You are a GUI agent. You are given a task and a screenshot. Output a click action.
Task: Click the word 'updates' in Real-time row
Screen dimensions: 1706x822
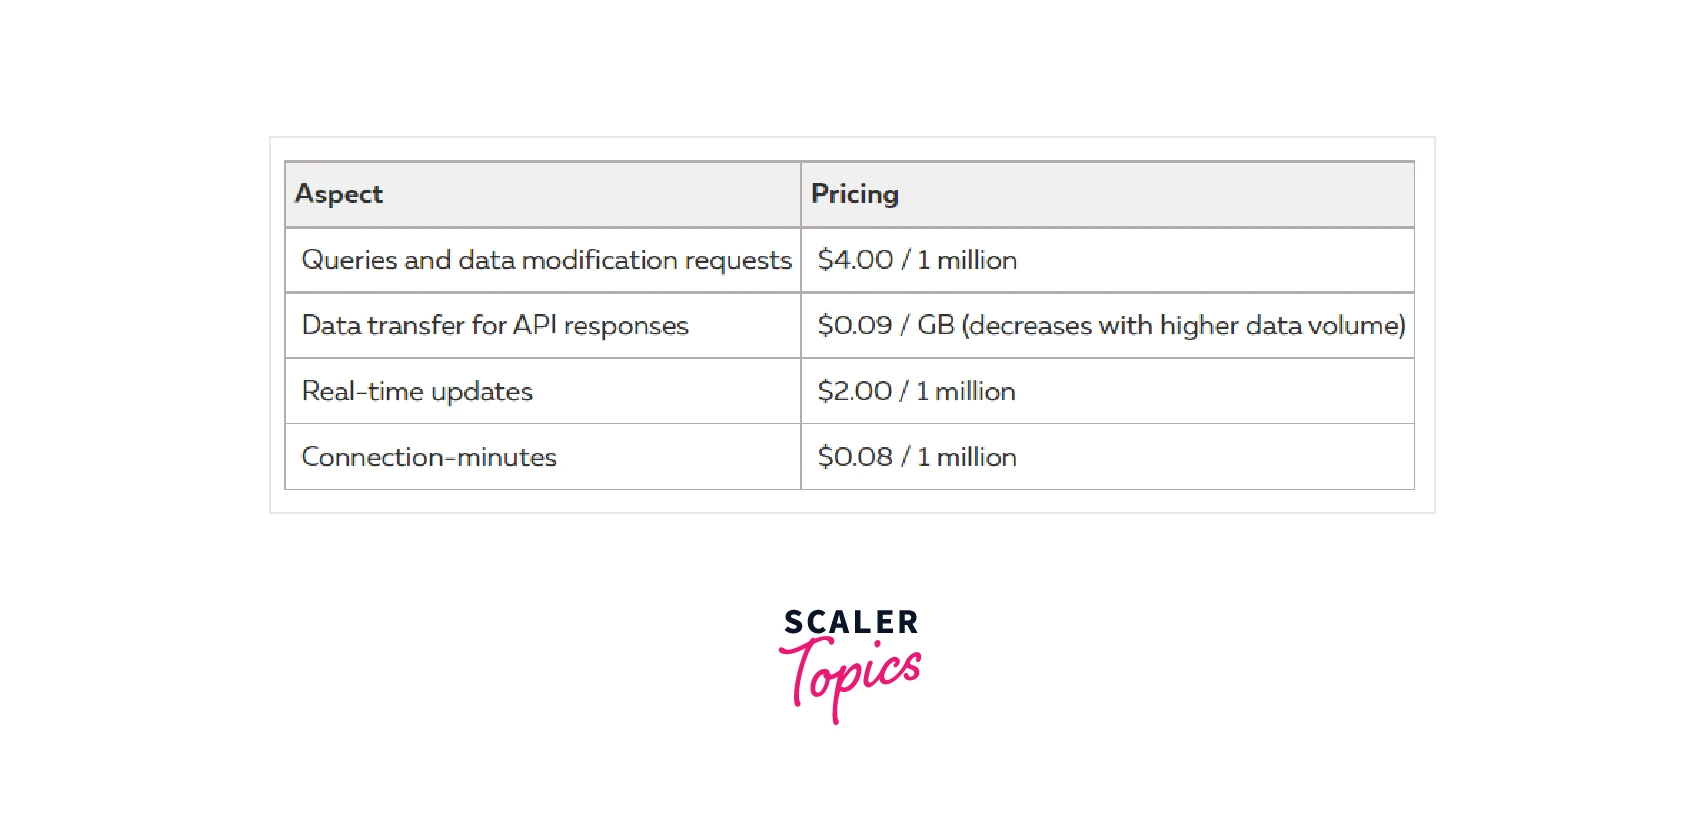482,392
